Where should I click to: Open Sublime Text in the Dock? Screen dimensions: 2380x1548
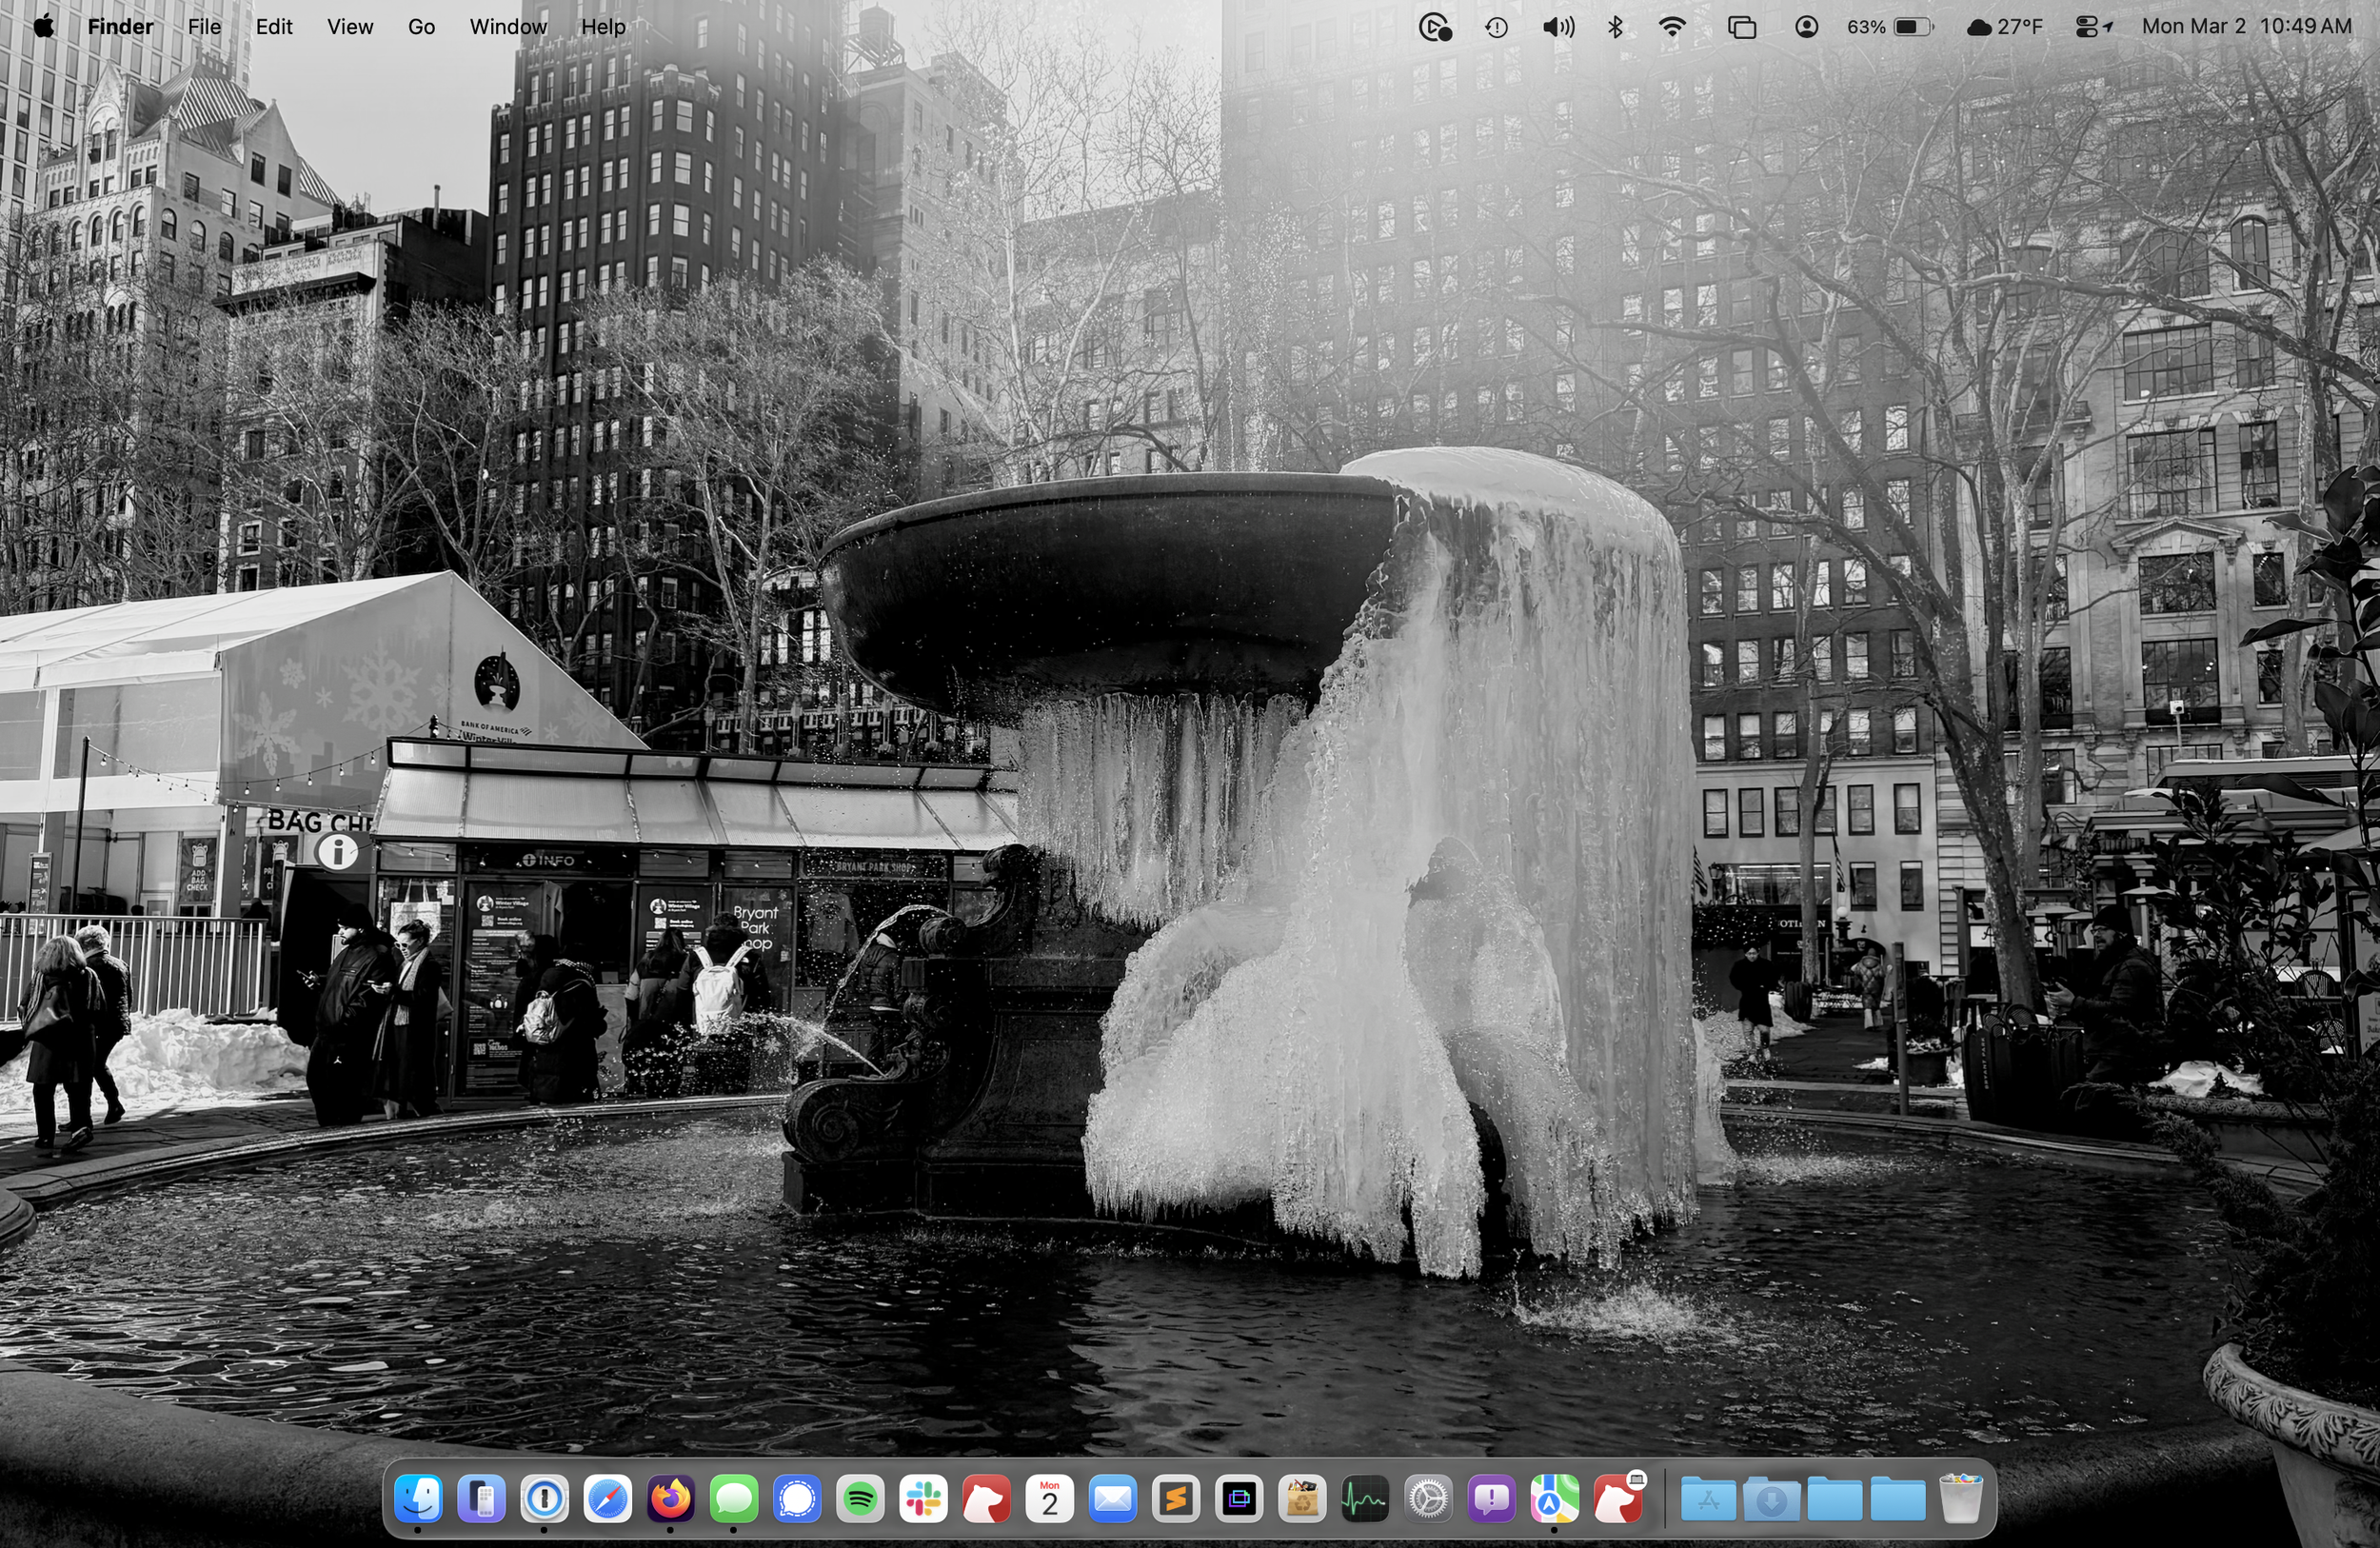(x=1176, y=1499)
